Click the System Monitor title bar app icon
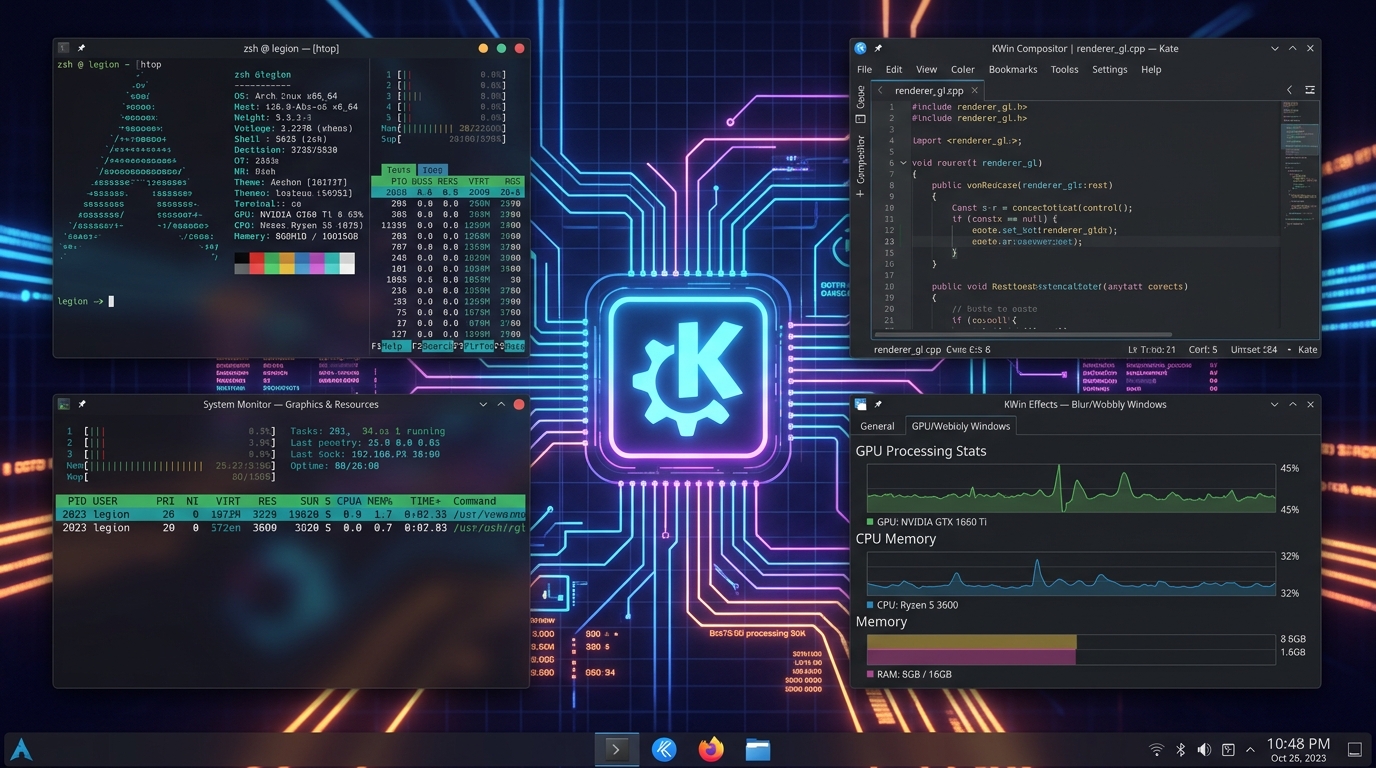Screen dimensions: 1376x768 click(x=63, y=404)
